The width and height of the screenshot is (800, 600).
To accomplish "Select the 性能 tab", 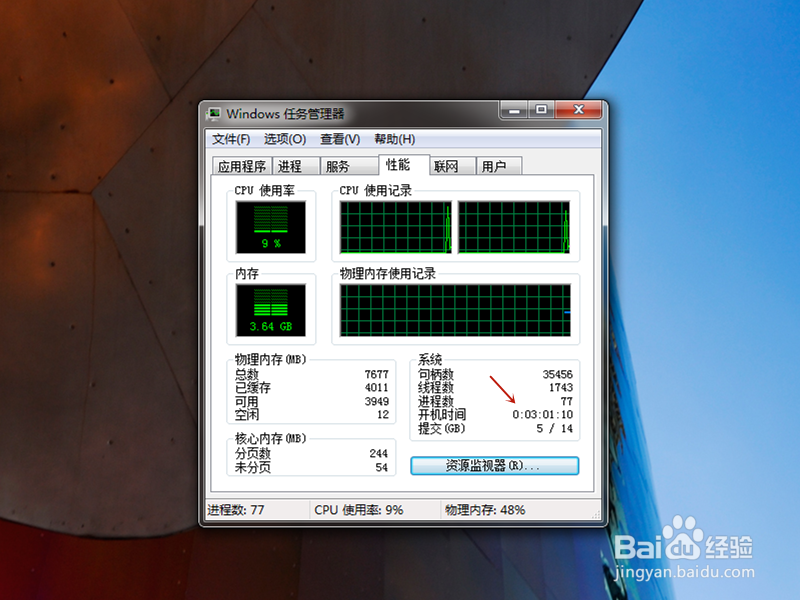I will 404,164.
